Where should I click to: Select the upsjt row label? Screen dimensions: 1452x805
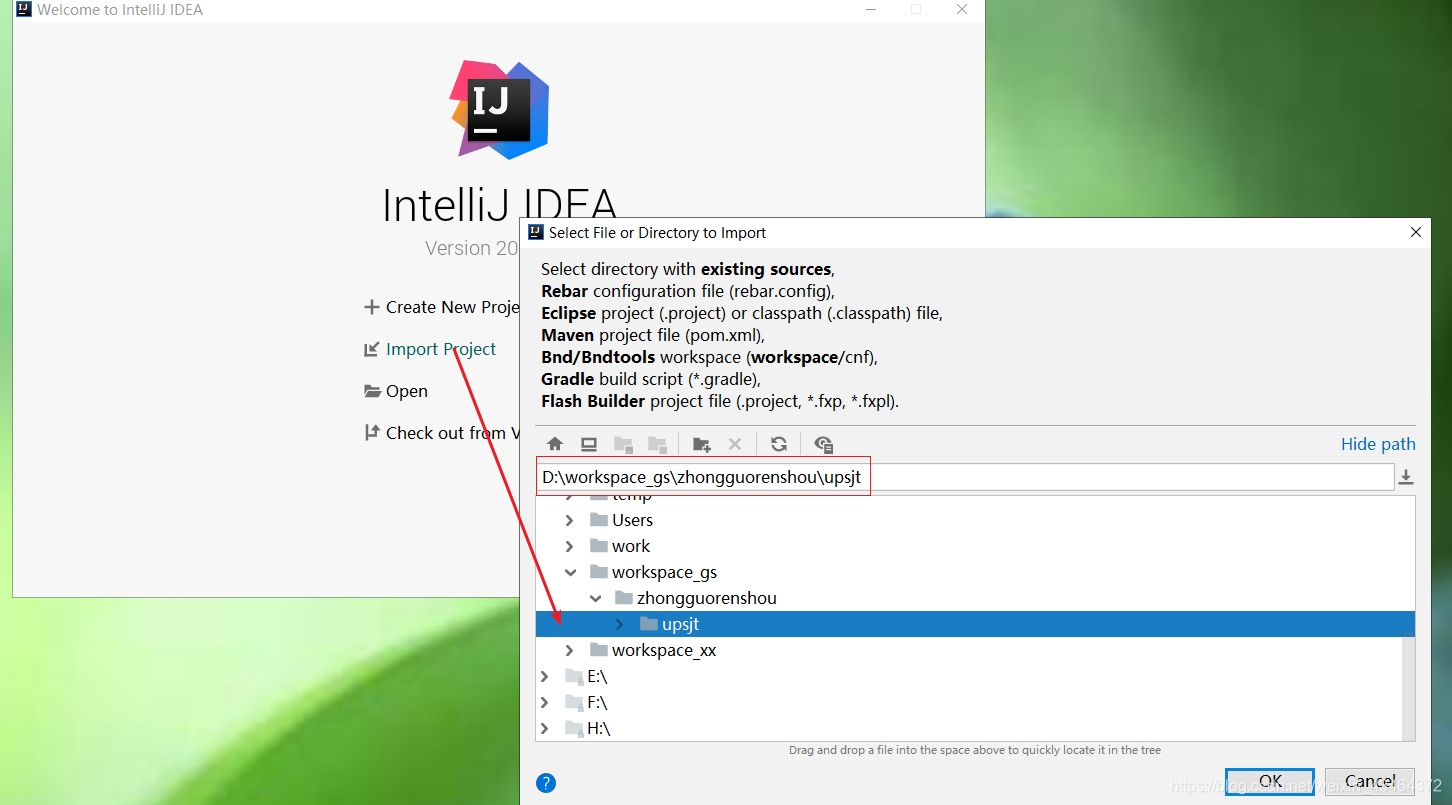680,624
